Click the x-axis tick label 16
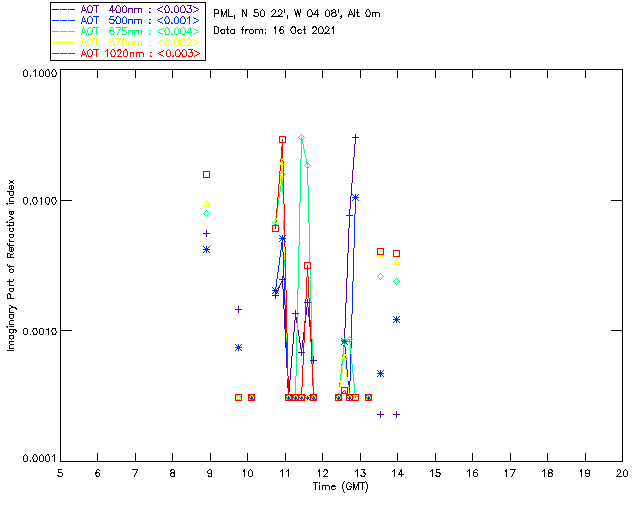This screenshot has width=640, height=512. click(472, 473)
